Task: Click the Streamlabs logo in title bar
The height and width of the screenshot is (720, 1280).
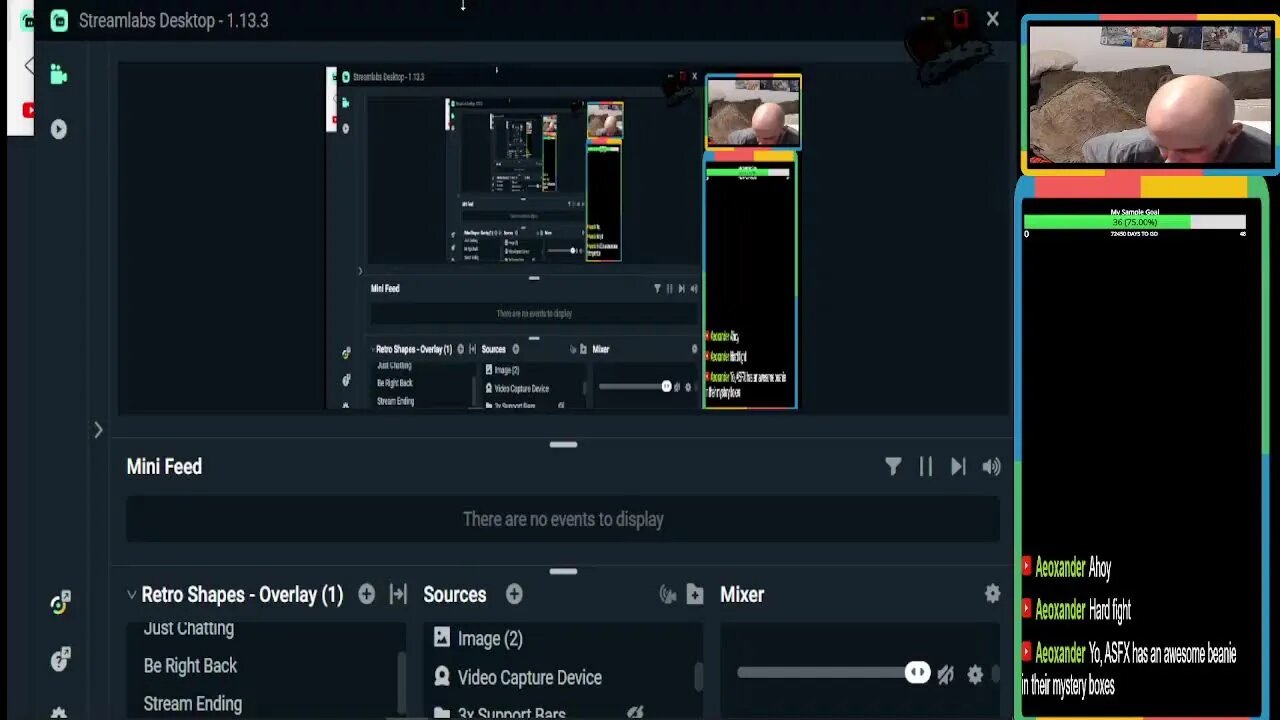Action: tap(59, 20)
